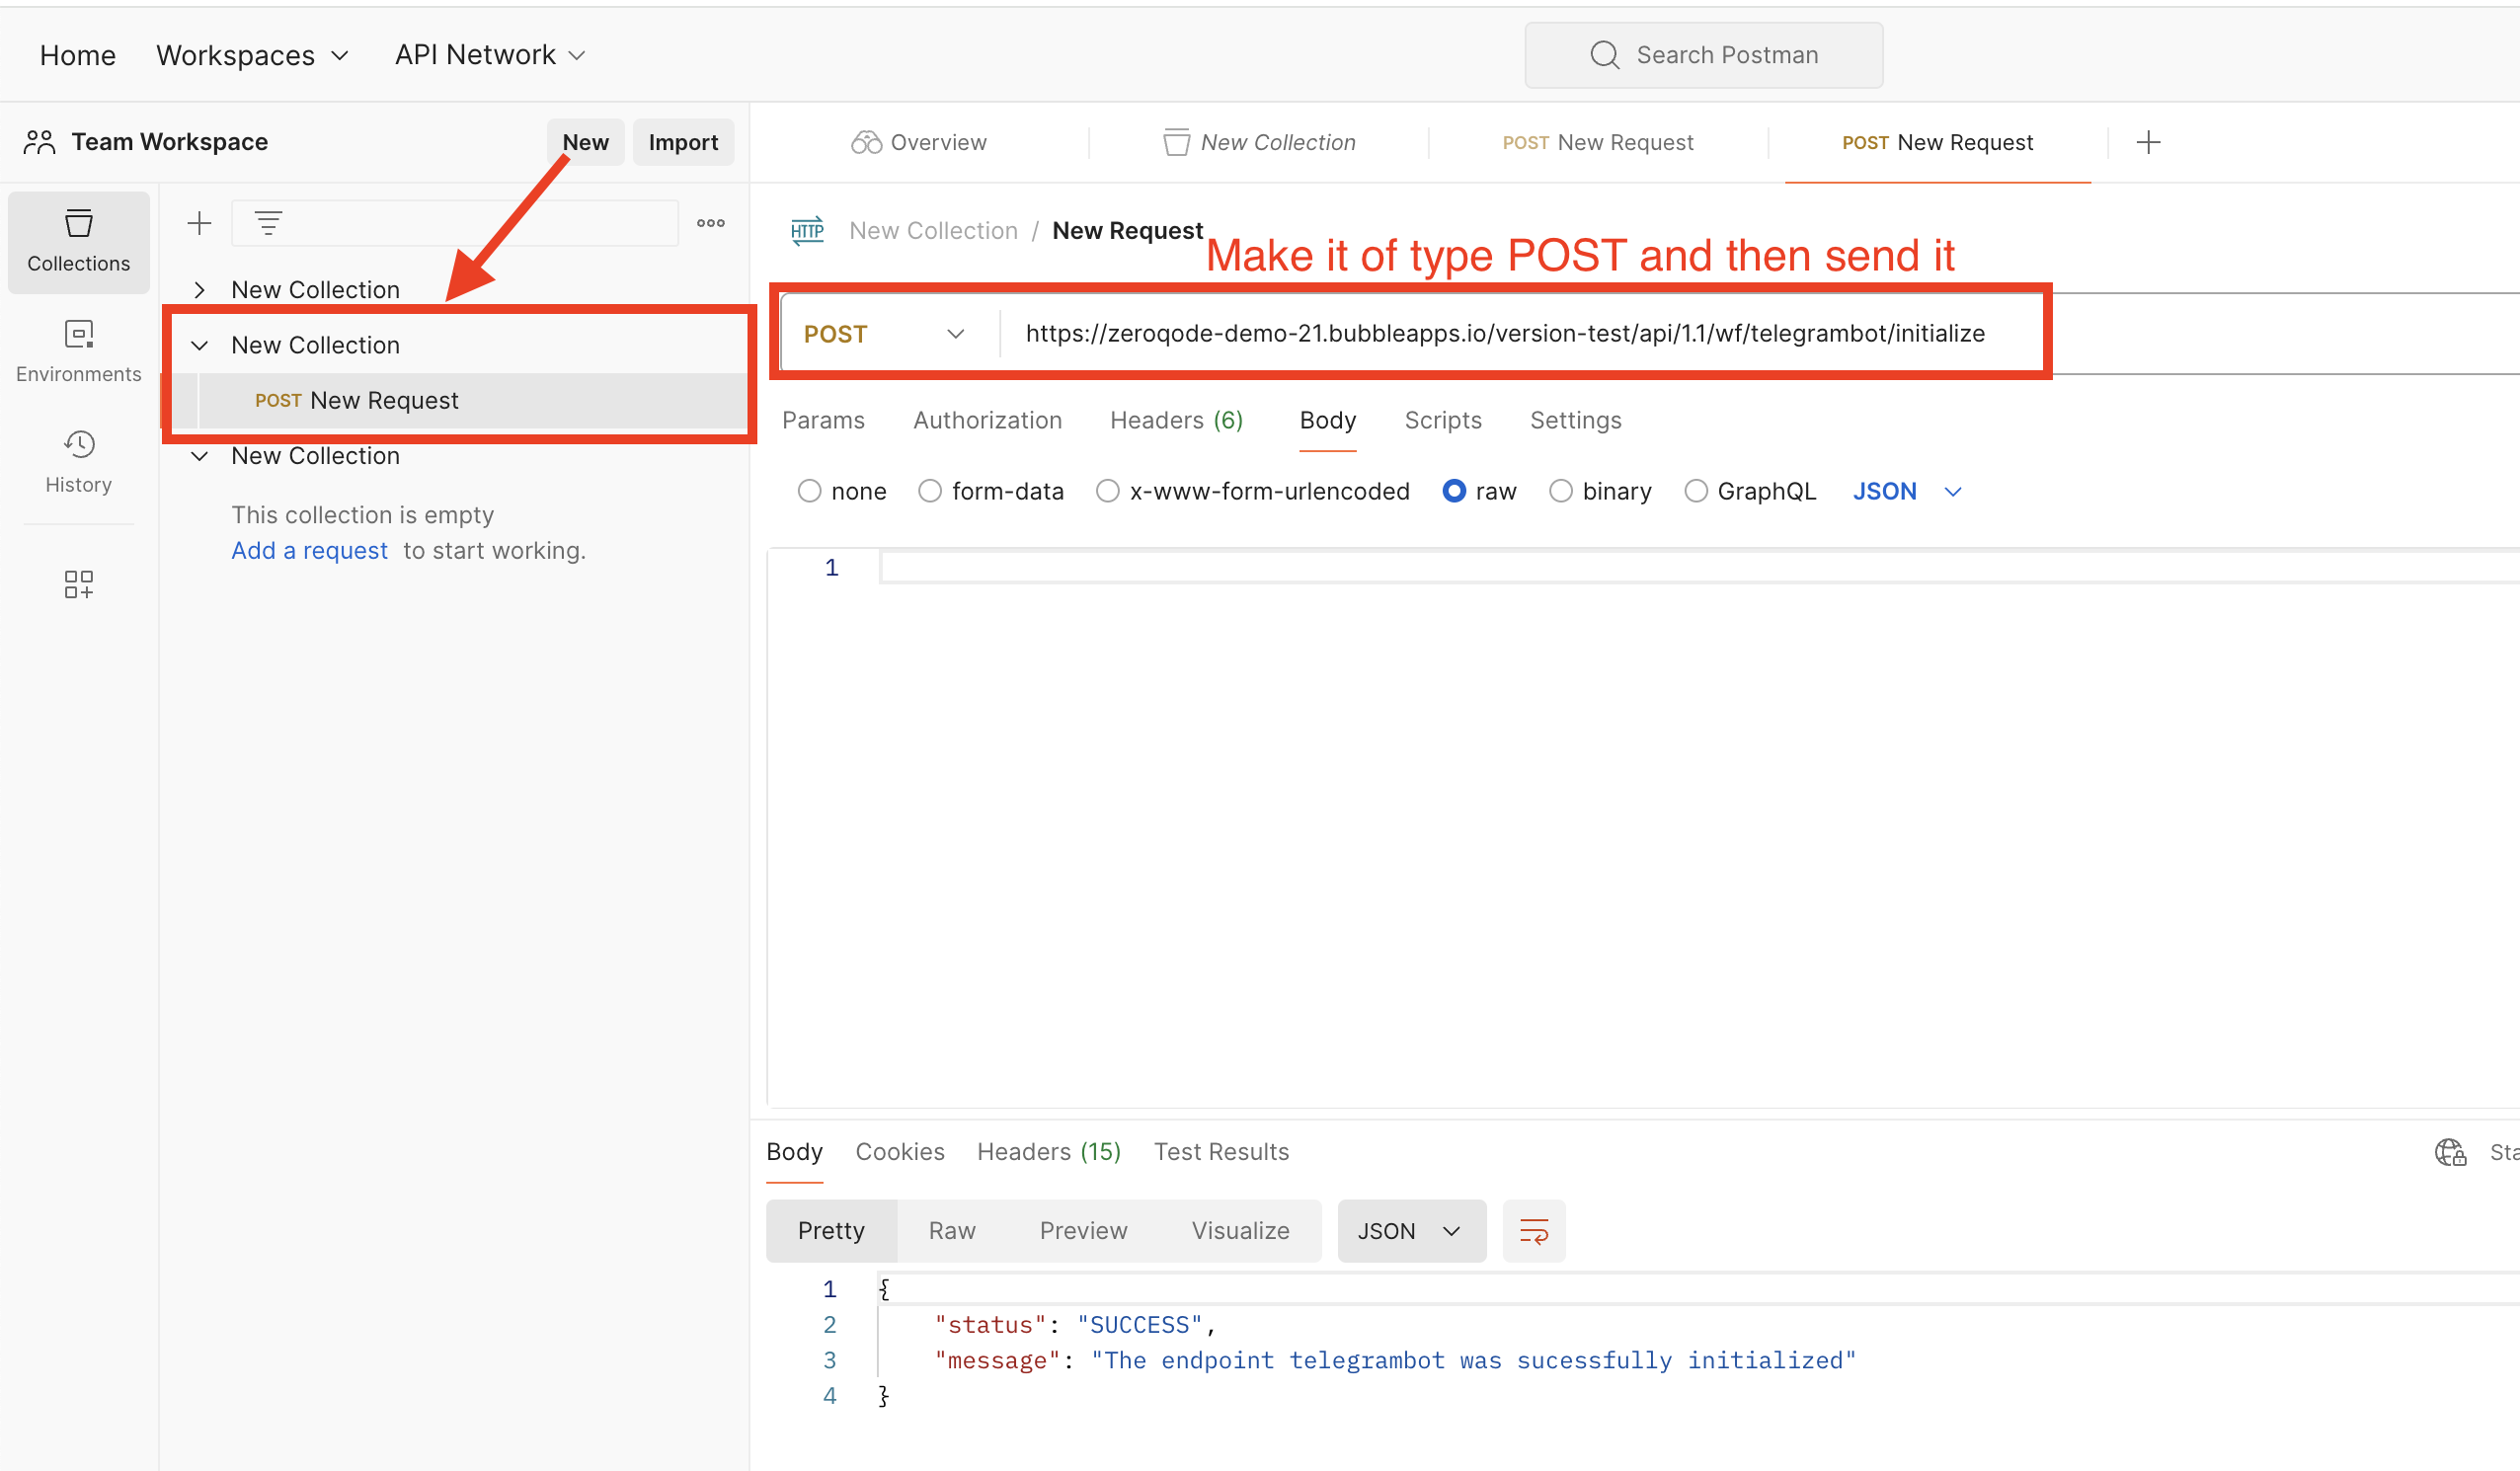This screenshot has width=2520, height=1471.
Task: Collapse the New Collection tree item
Action: (201, 344)
